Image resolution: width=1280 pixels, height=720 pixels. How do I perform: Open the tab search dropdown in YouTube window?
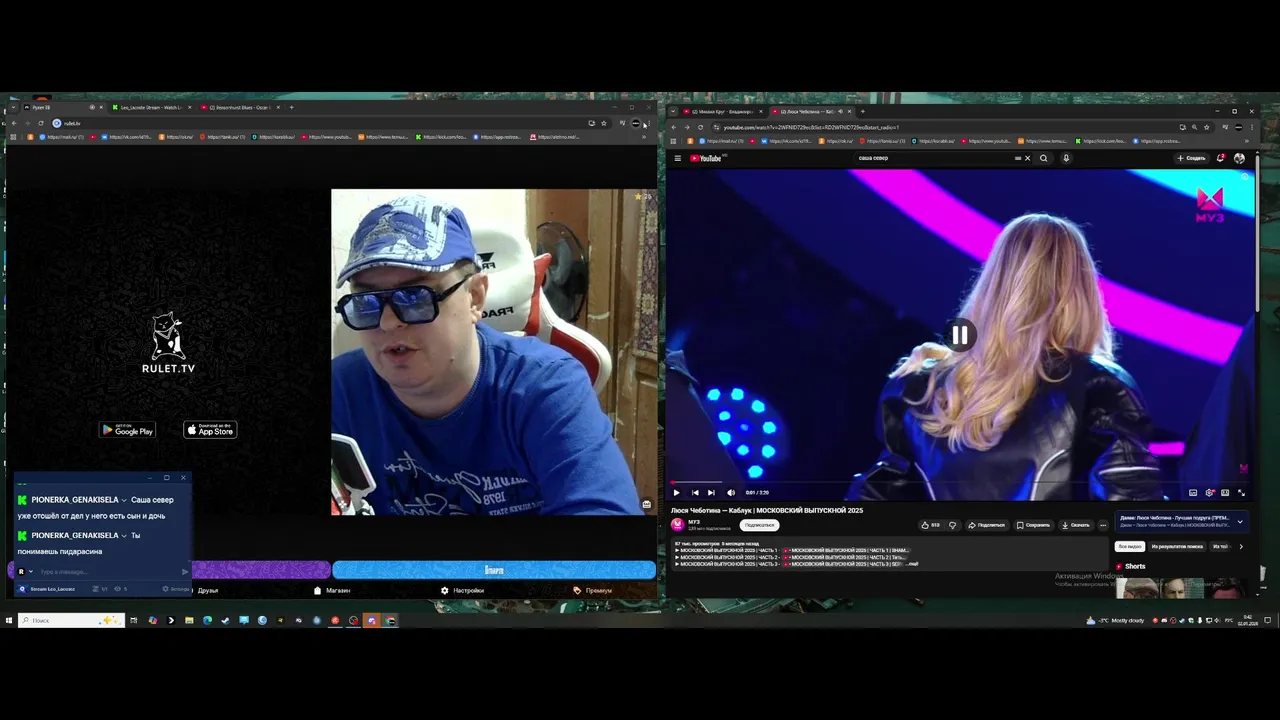point(673,111)
